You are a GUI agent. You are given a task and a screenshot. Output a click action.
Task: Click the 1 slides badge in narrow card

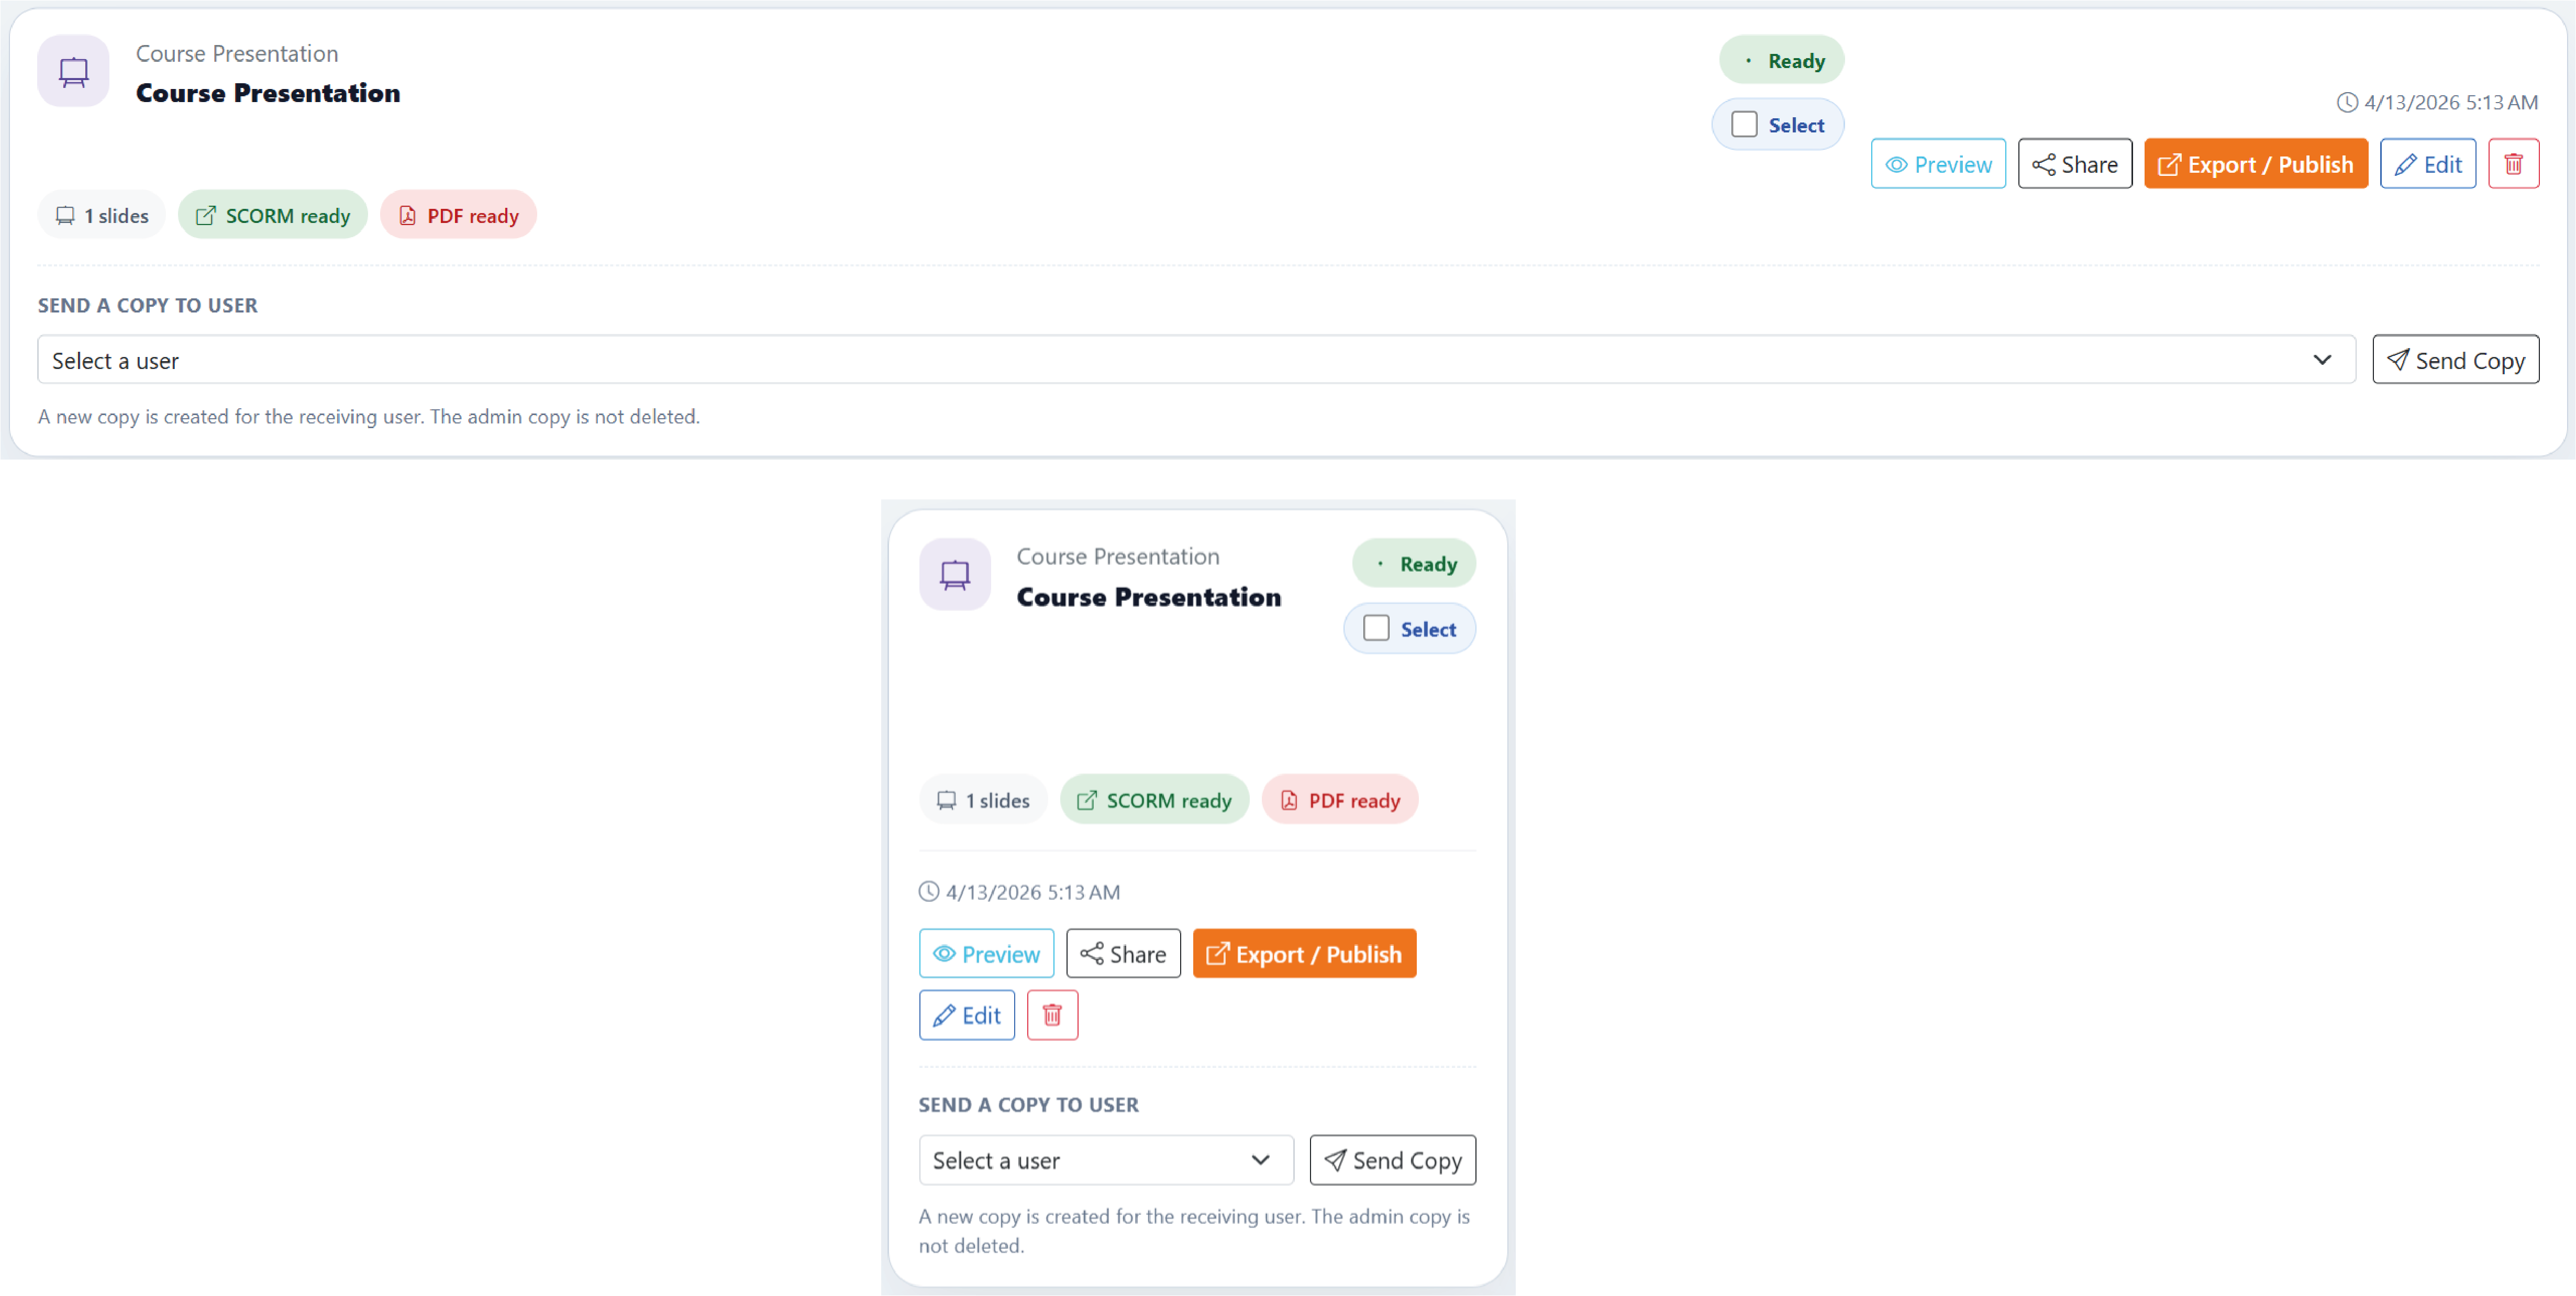click(982, 800)
